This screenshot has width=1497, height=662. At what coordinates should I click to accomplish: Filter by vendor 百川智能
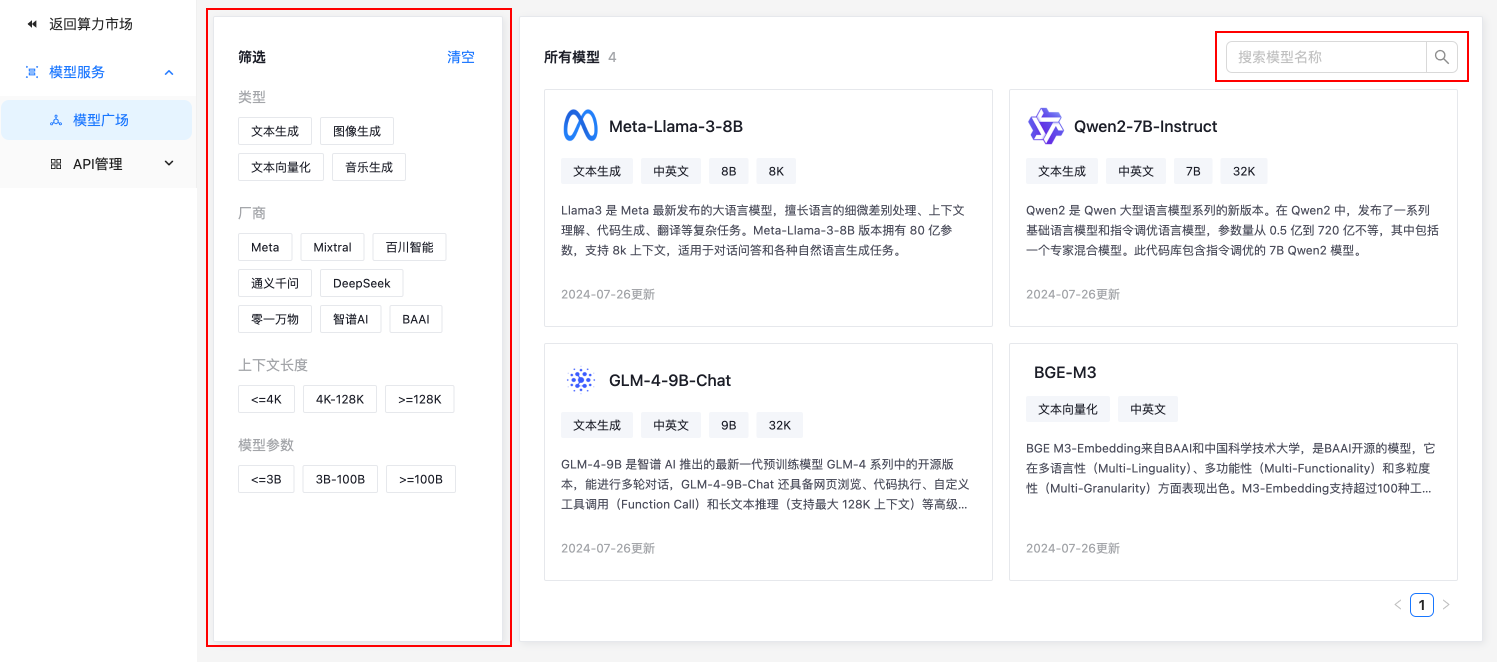click(409, 247)
